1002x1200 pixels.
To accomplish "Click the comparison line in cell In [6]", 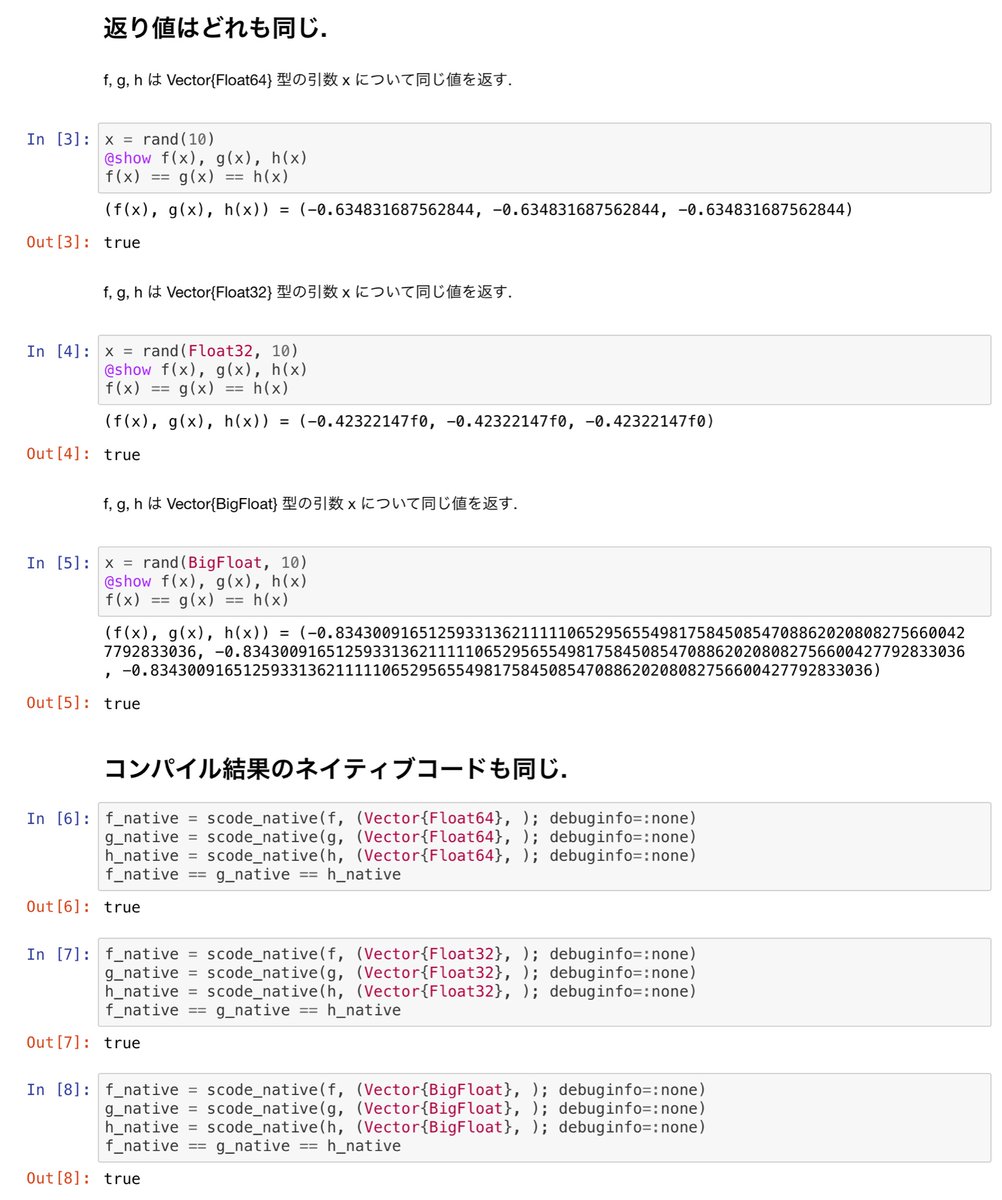I will 252,874.
